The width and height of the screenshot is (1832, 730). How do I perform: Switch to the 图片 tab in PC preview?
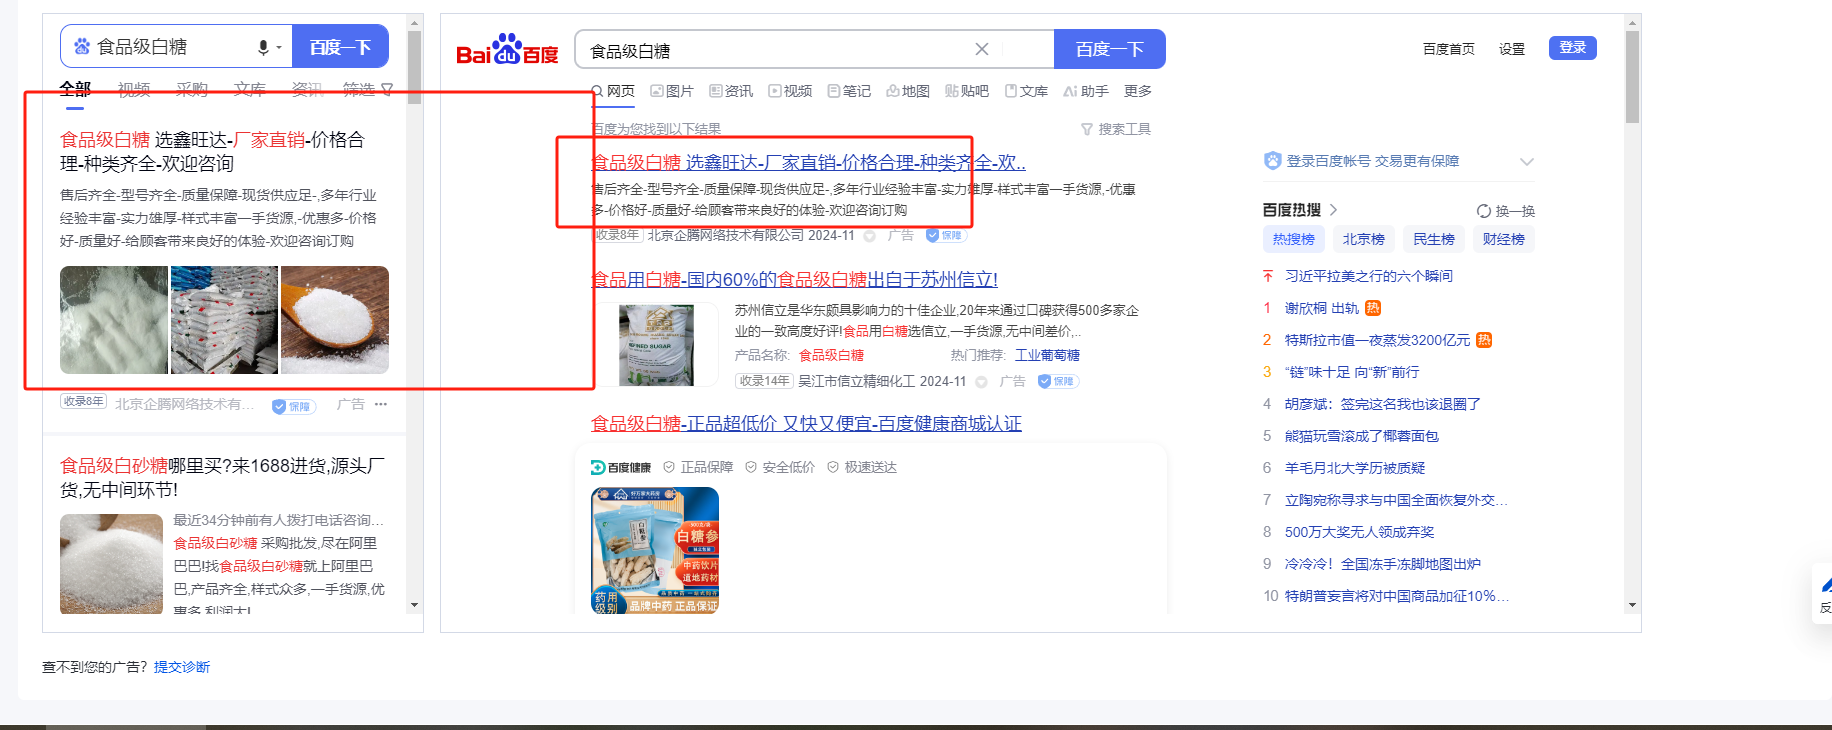(x=672, y=91)
